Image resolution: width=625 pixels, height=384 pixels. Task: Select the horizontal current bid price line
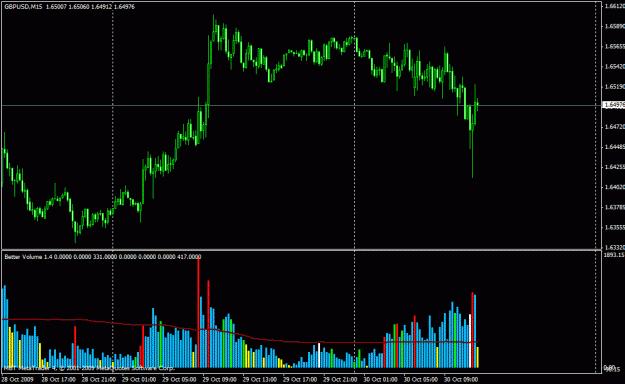[x=301, y=105]
